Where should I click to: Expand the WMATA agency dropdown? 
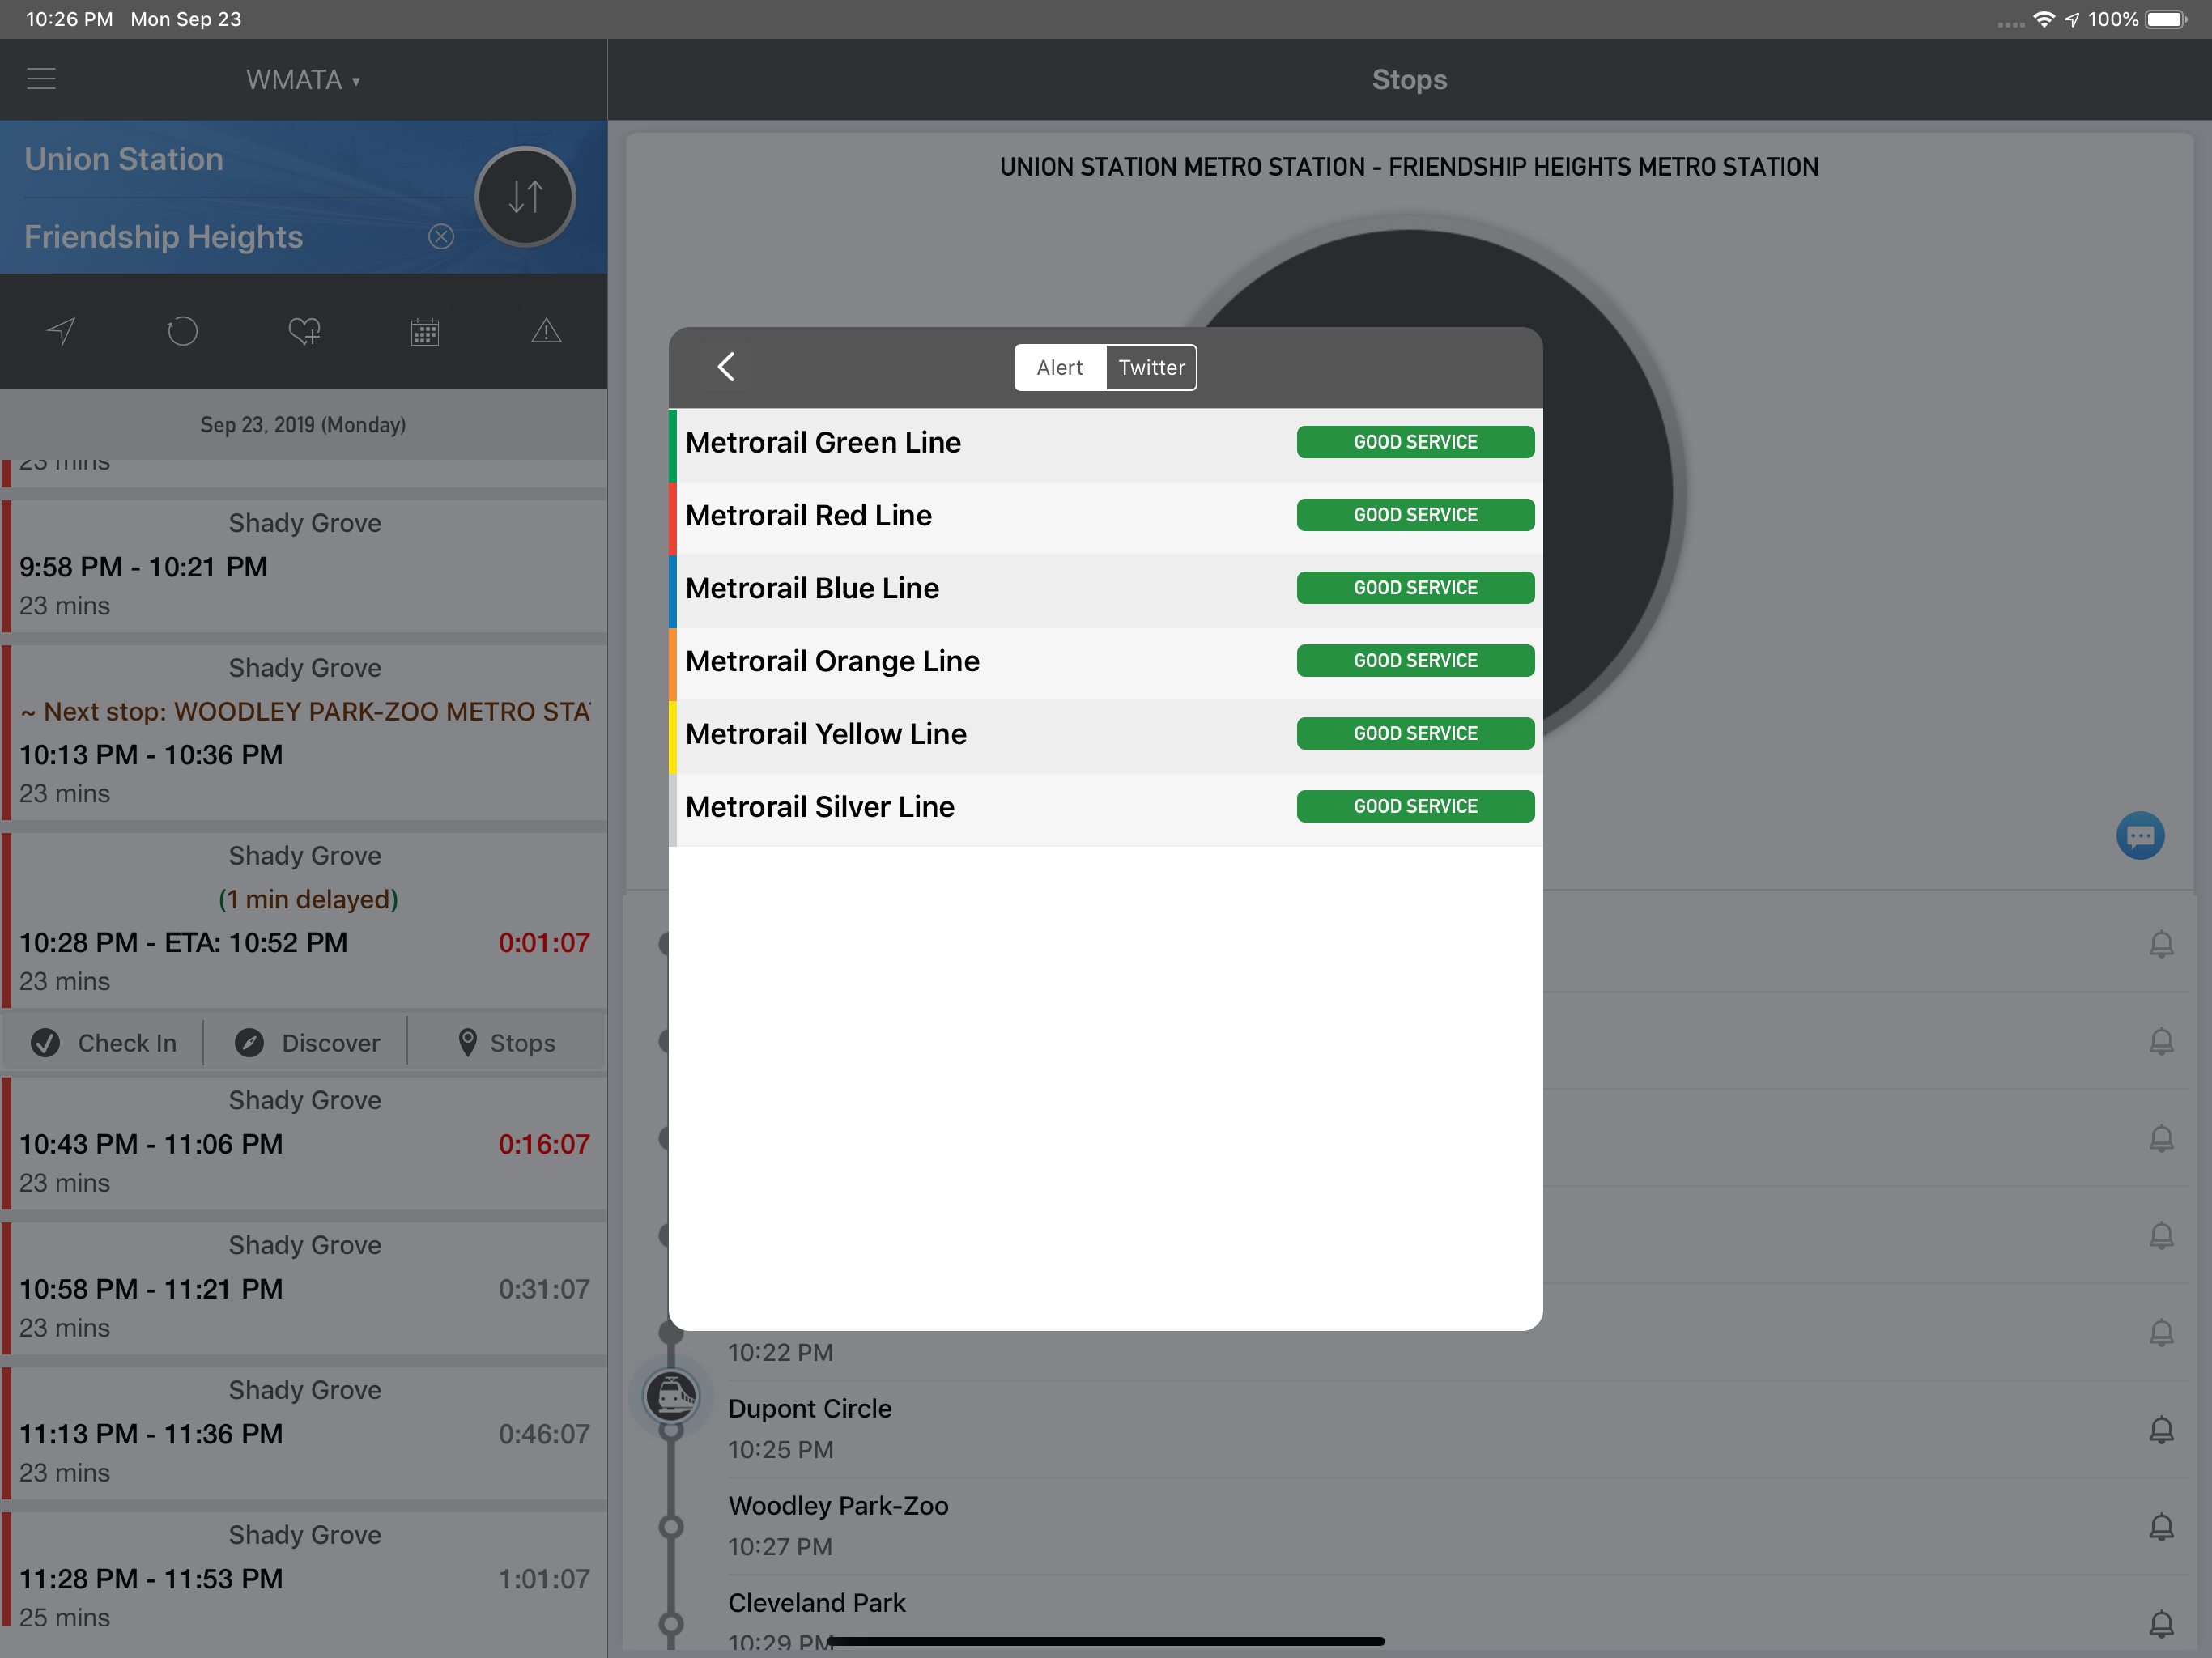pyautogui.click(x=303, y=80)
